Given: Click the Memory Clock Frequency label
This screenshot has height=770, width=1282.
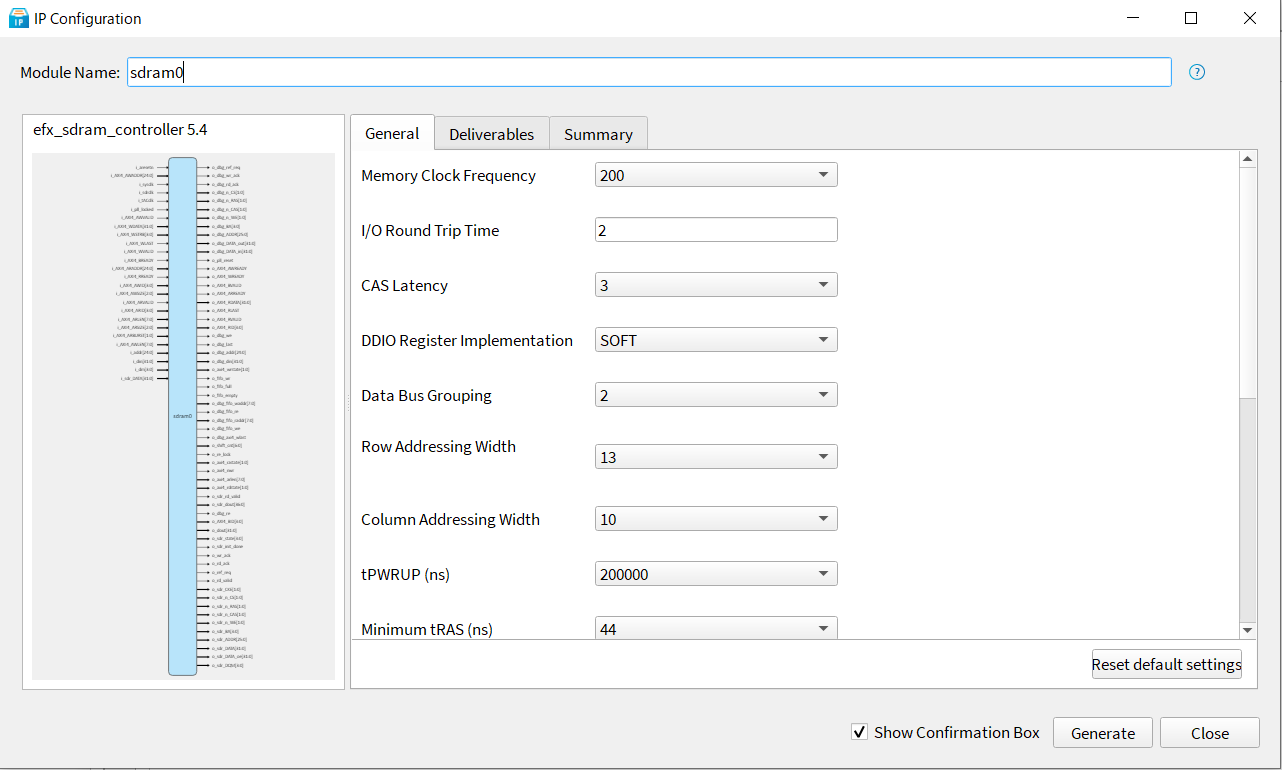Looking at the screenshot, I should pos(448,175).
